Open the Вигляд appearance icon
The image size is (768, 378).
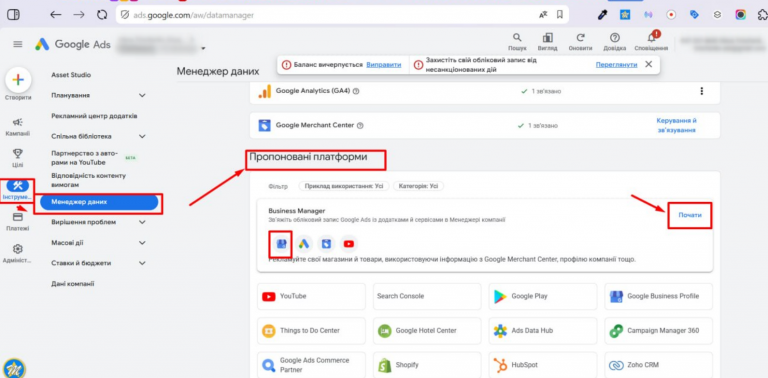click(x=548, y=42)
